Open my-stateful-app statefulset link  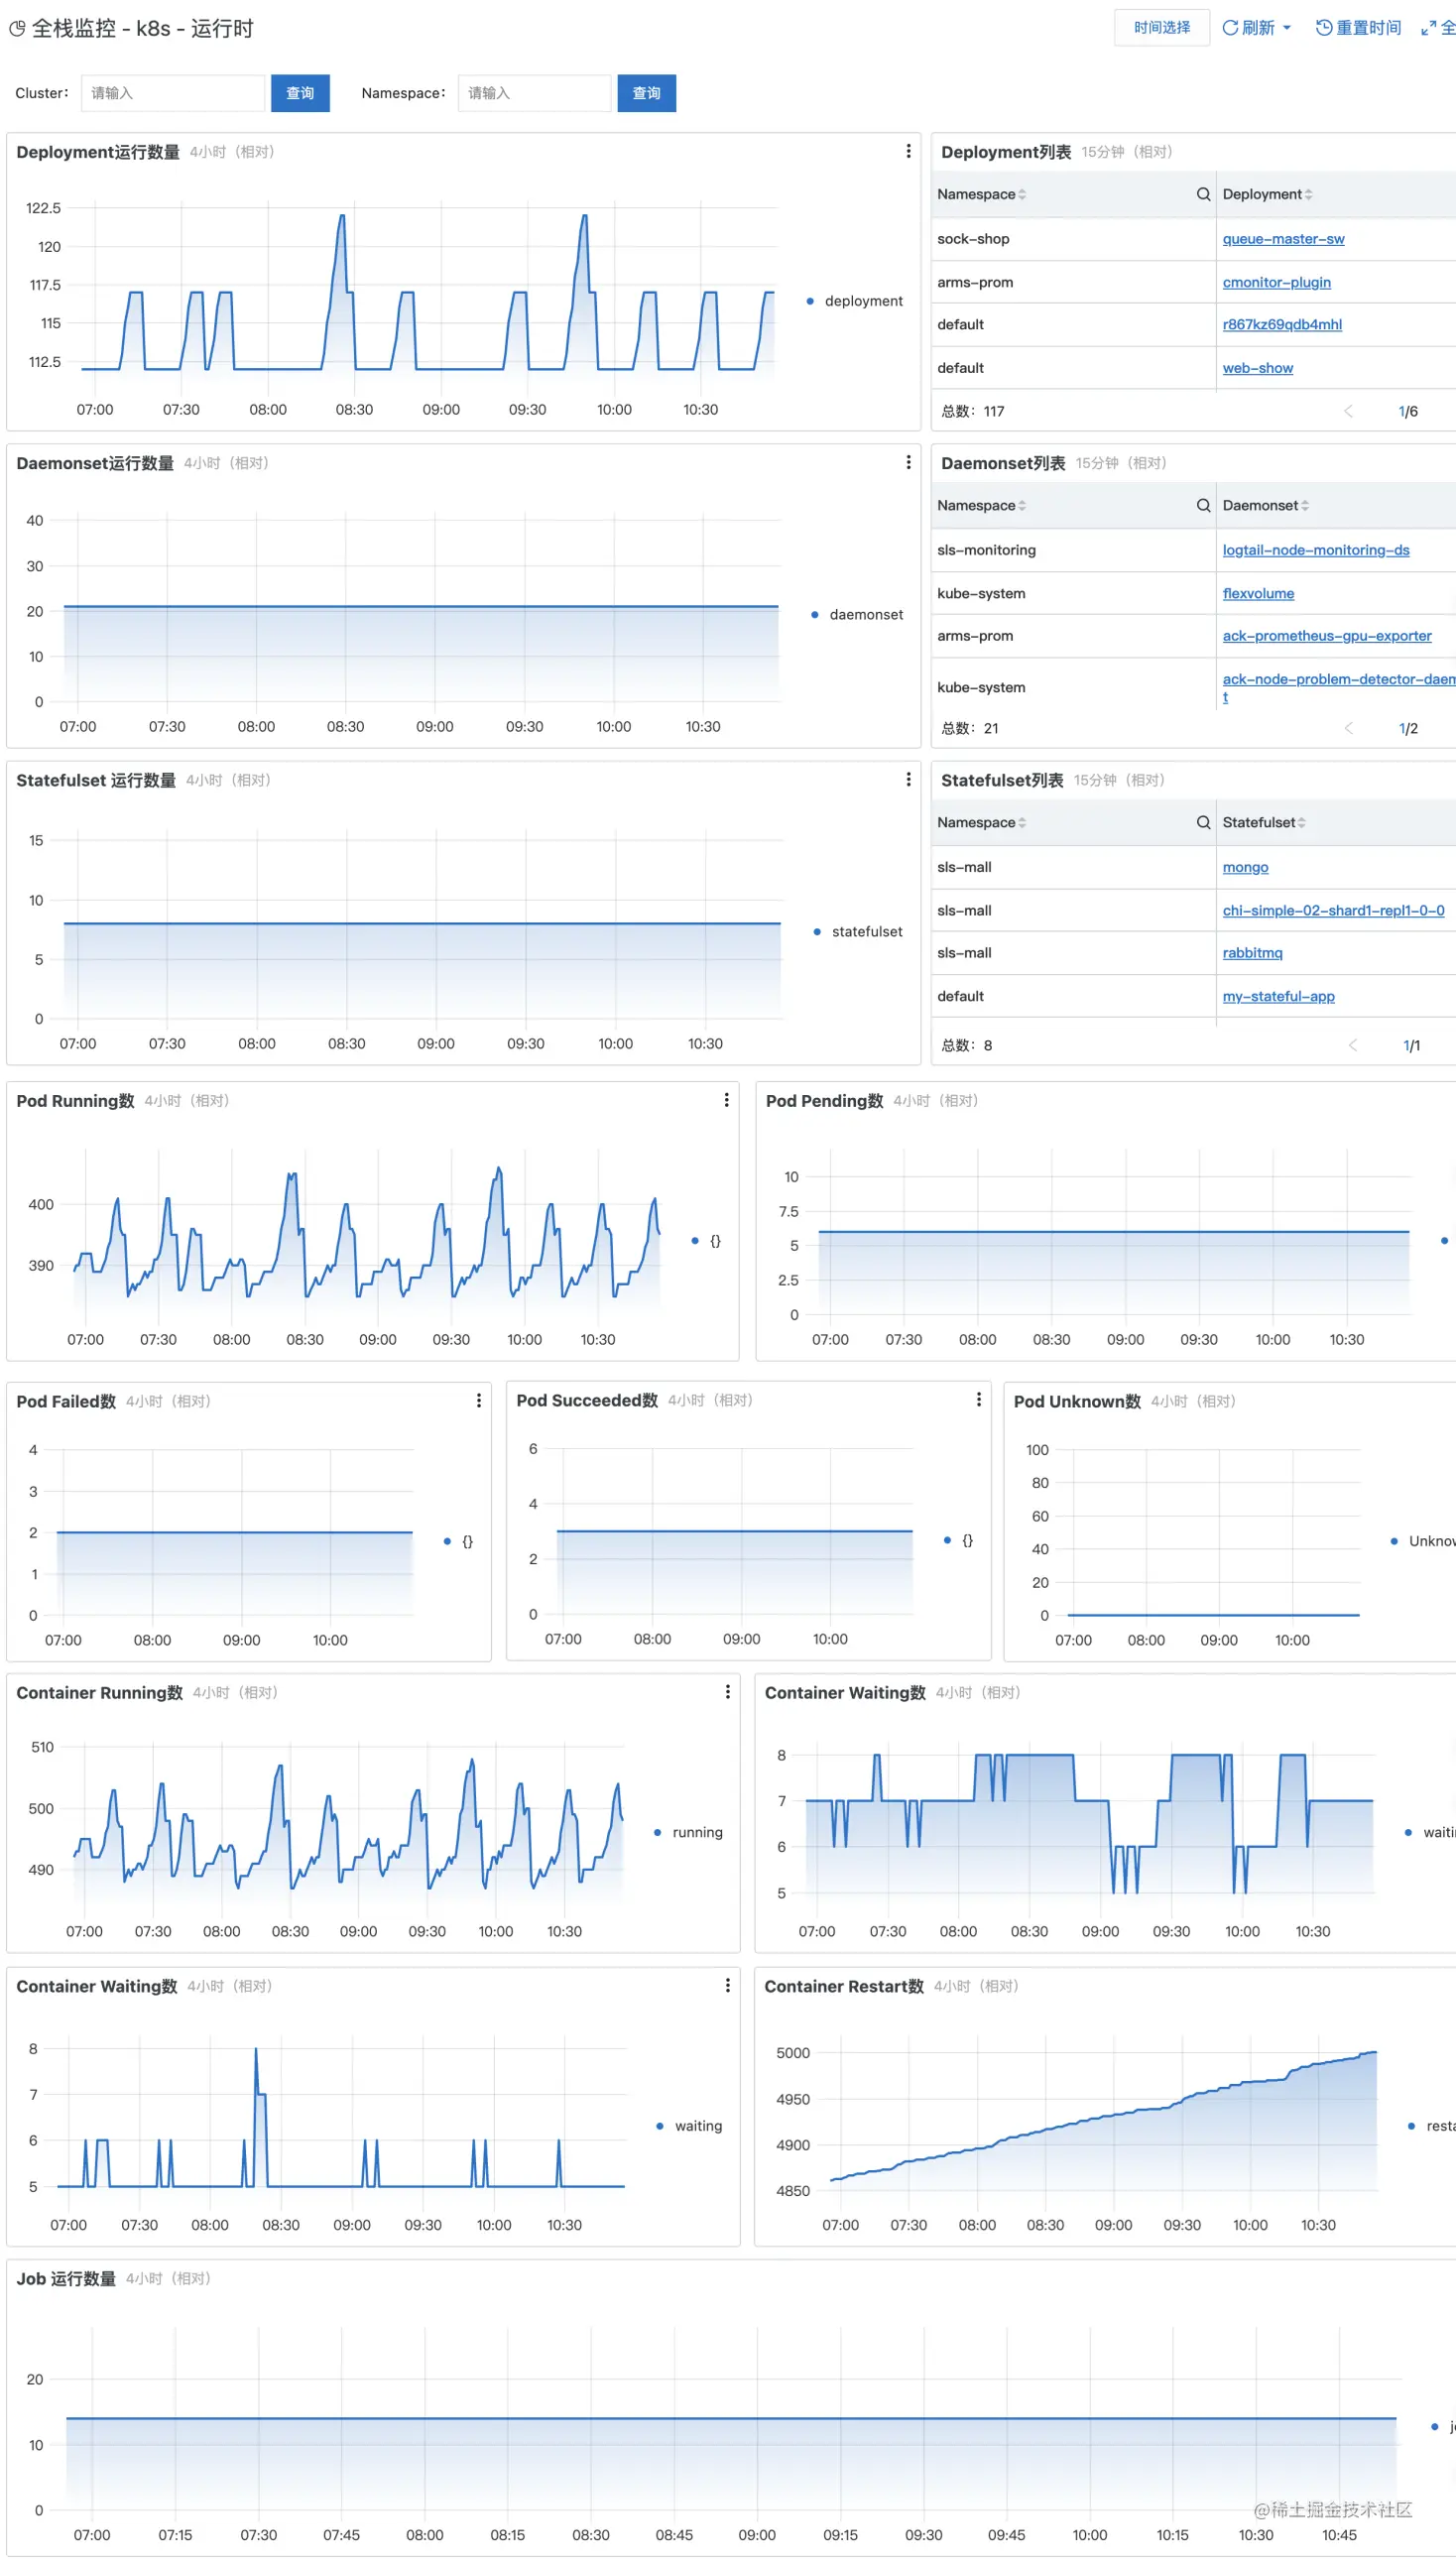[x=1278, y=996]
